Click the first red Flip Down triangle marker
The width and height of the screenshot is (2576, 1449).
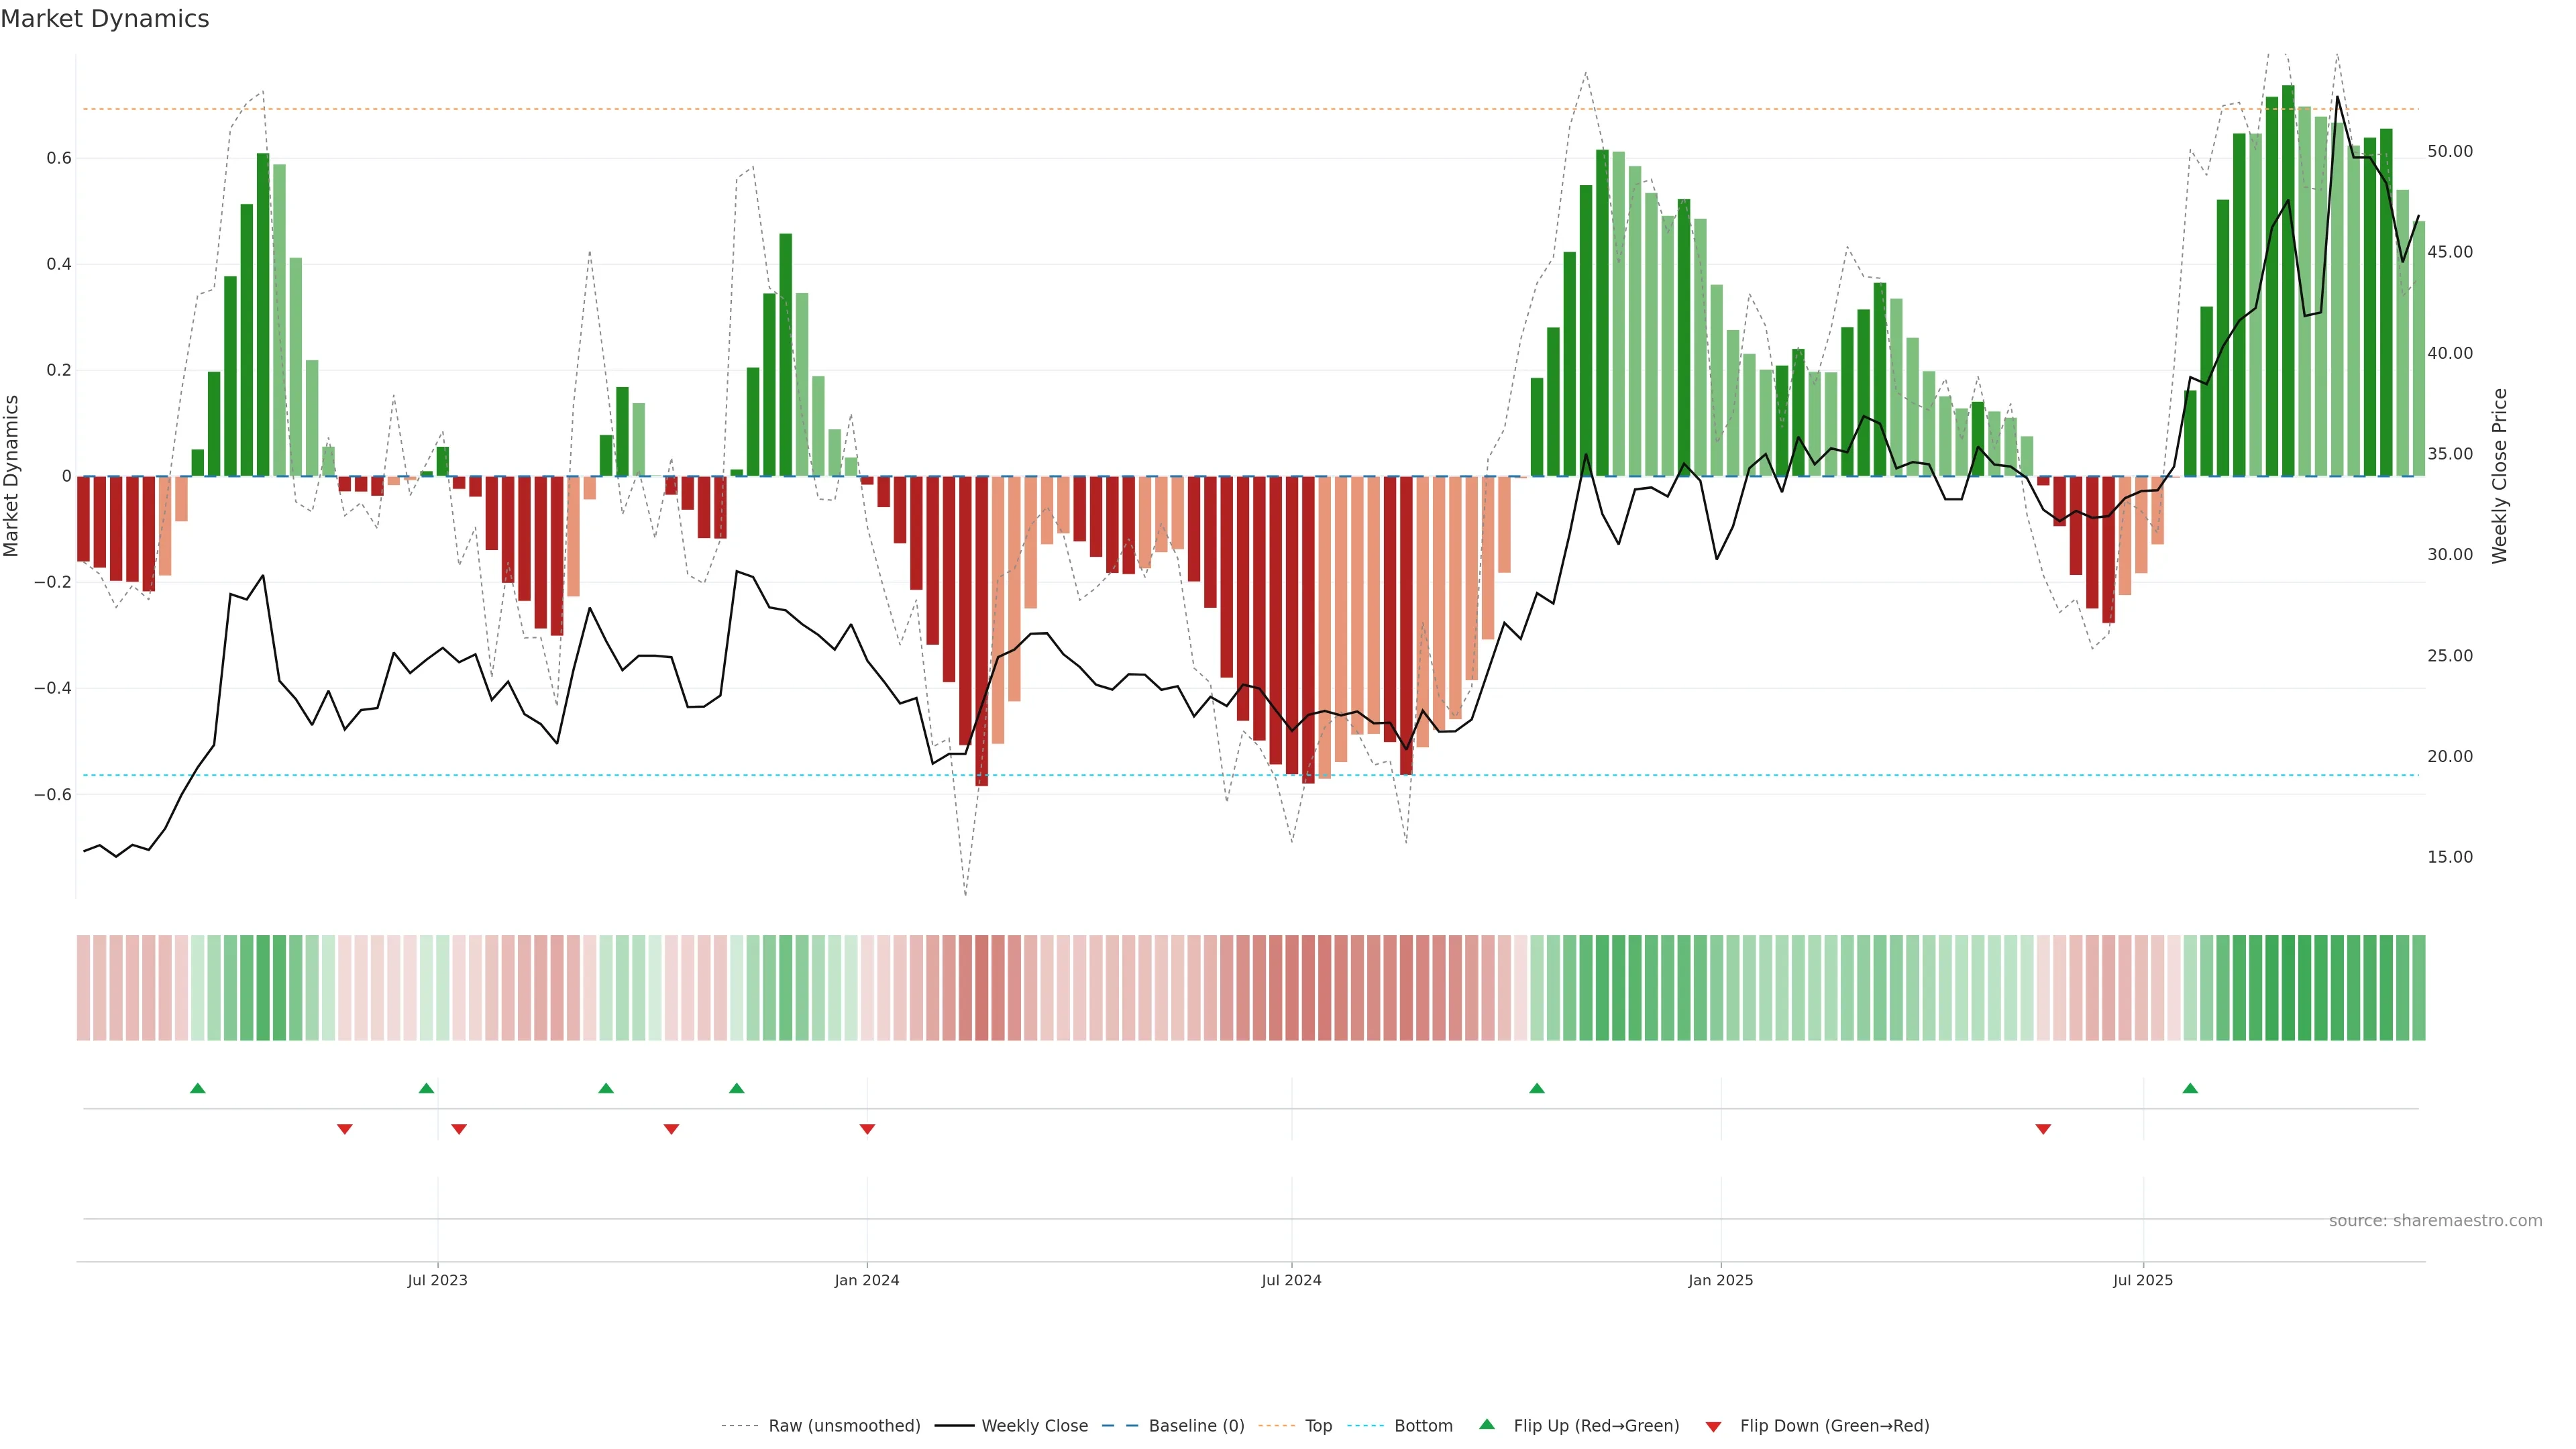[345, 1129]
